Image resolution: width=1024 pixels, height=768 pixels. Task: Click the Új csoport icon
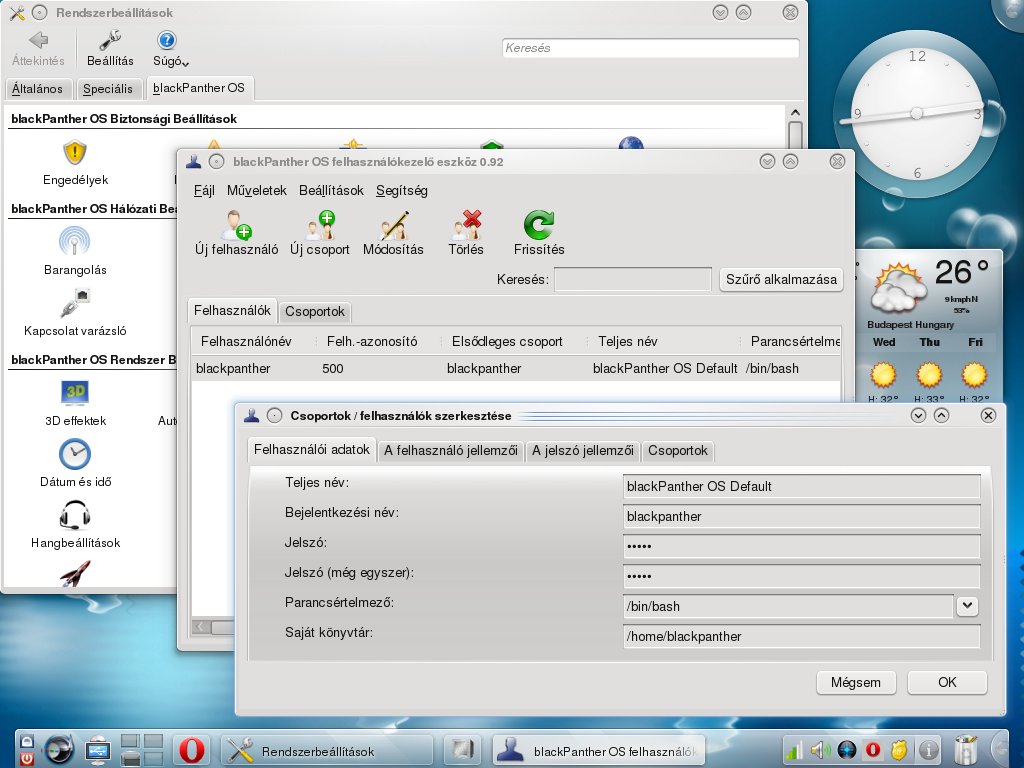pos(320,225)
